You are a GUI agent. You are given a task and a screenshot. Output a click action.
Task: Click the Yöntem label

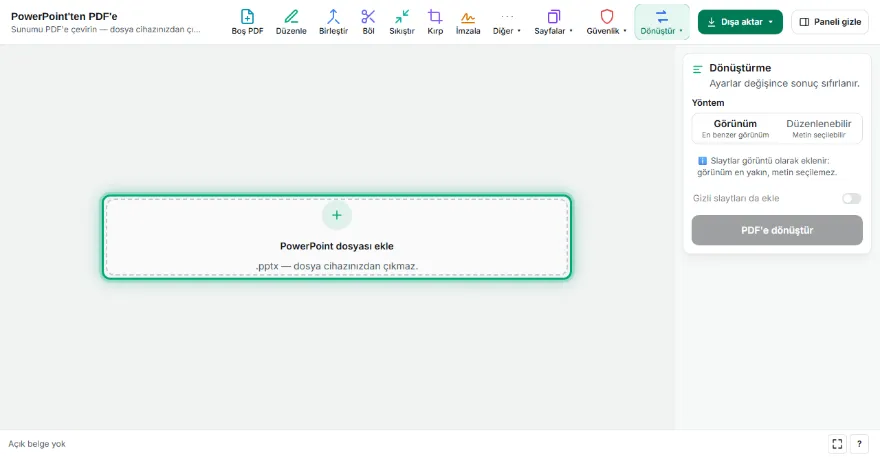coord(708,103)
